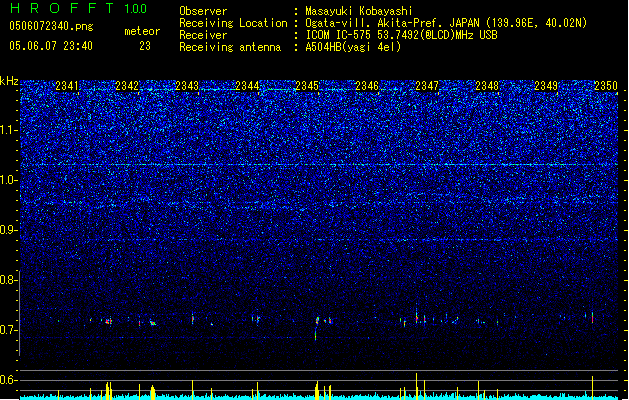
Task: Click the Receiving Location label
Action: 233,23
